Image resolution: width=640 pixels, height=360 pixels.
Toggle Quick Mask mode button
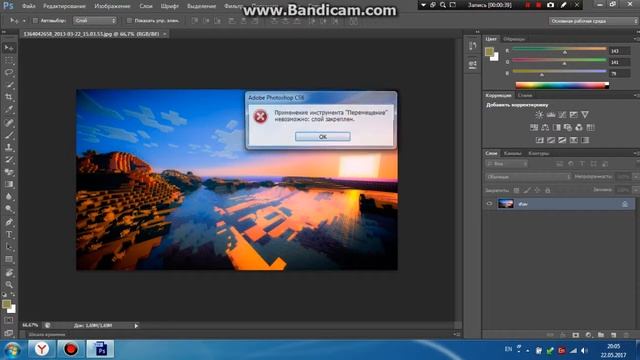point(9,321)
